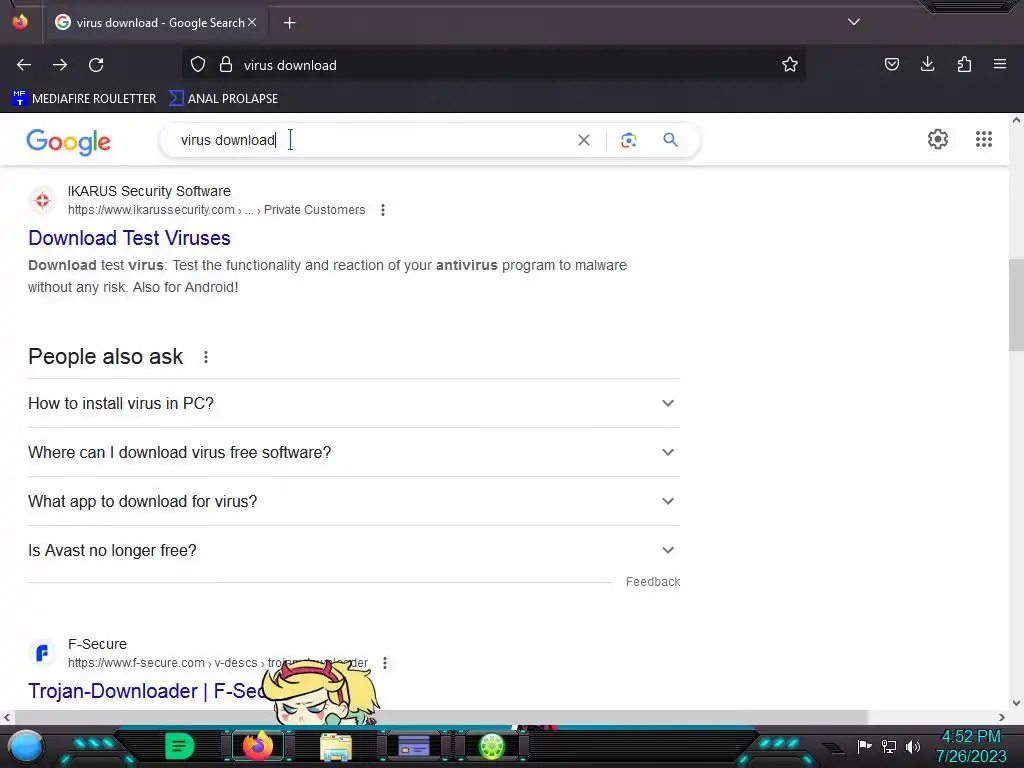Image resolution: width=1024 pixels, height=768 pixels.
Task: Expand What app to download for virus?
Action: click(354, 502)
